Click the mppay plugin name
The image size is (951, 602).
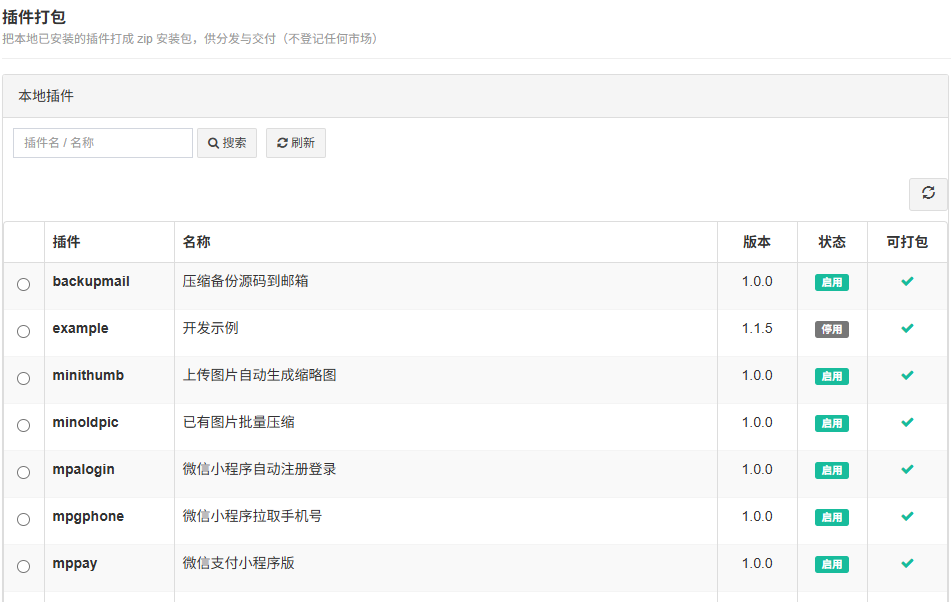coord(75,564)
